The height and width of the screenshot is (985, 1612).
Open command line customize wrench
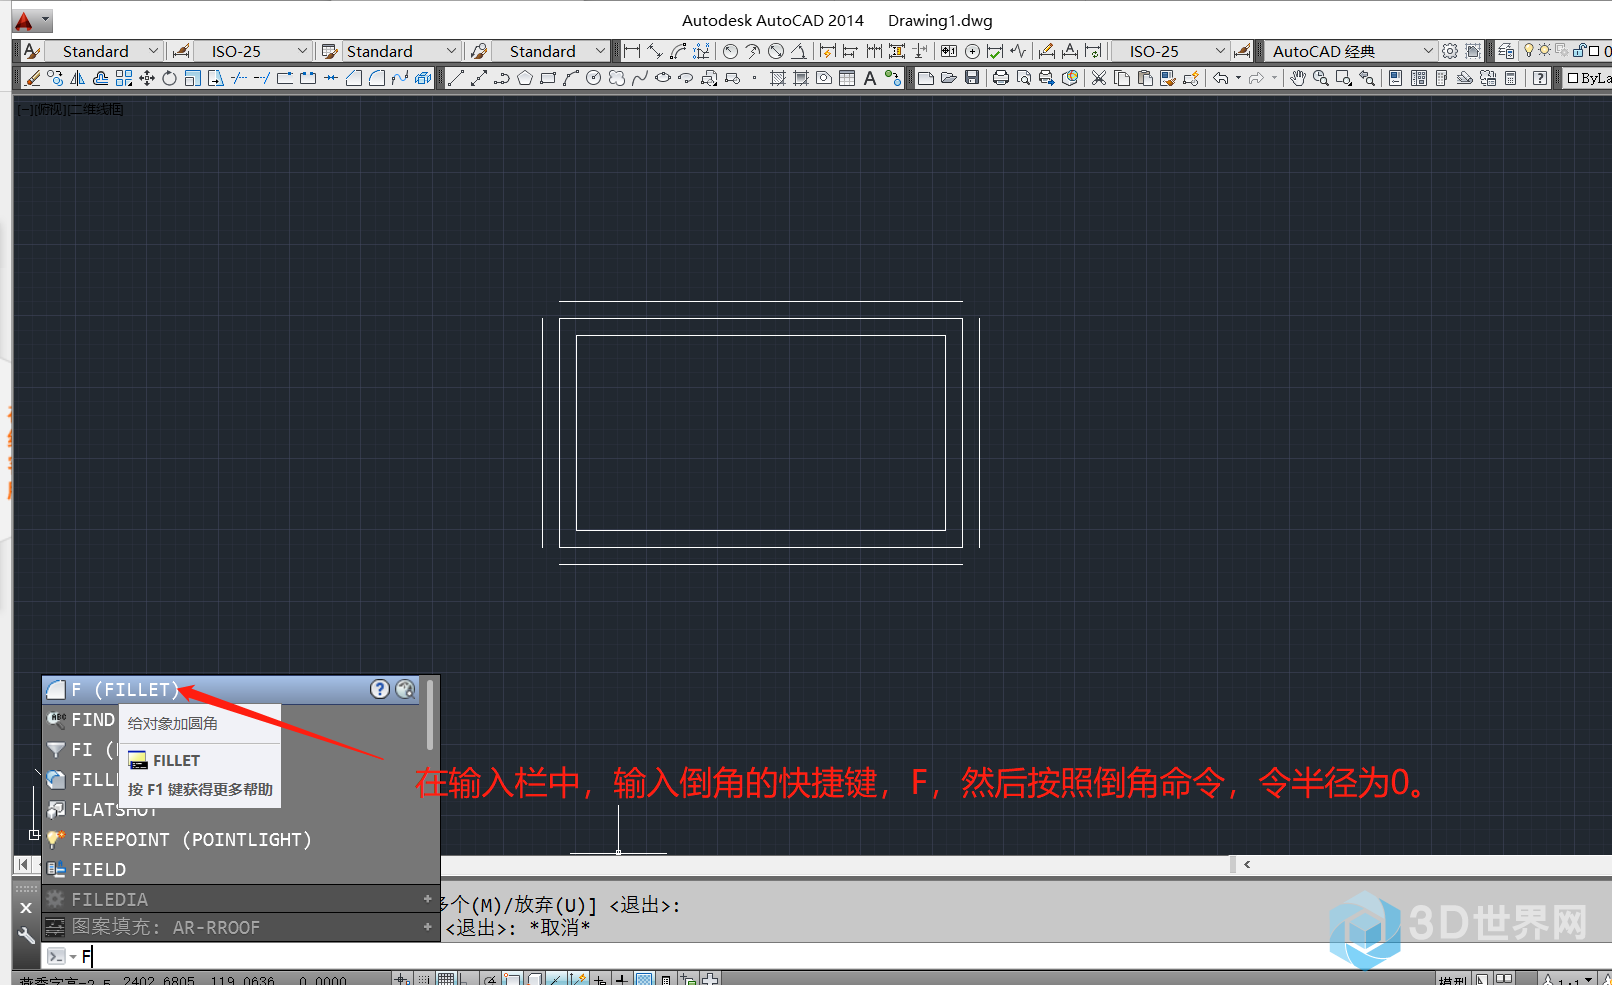click(x=26, y=936)
